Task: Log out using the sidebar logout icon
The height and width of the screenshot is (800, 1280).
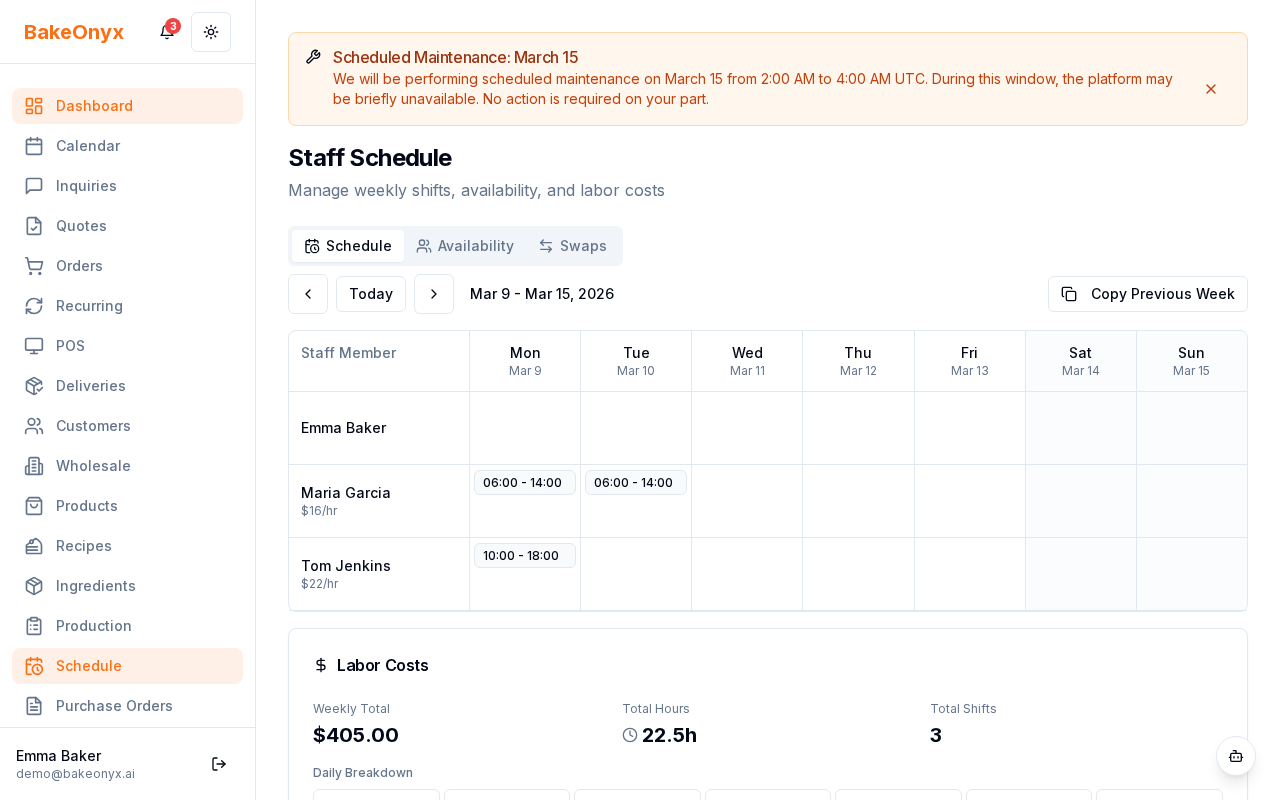Action: point(219,764)
